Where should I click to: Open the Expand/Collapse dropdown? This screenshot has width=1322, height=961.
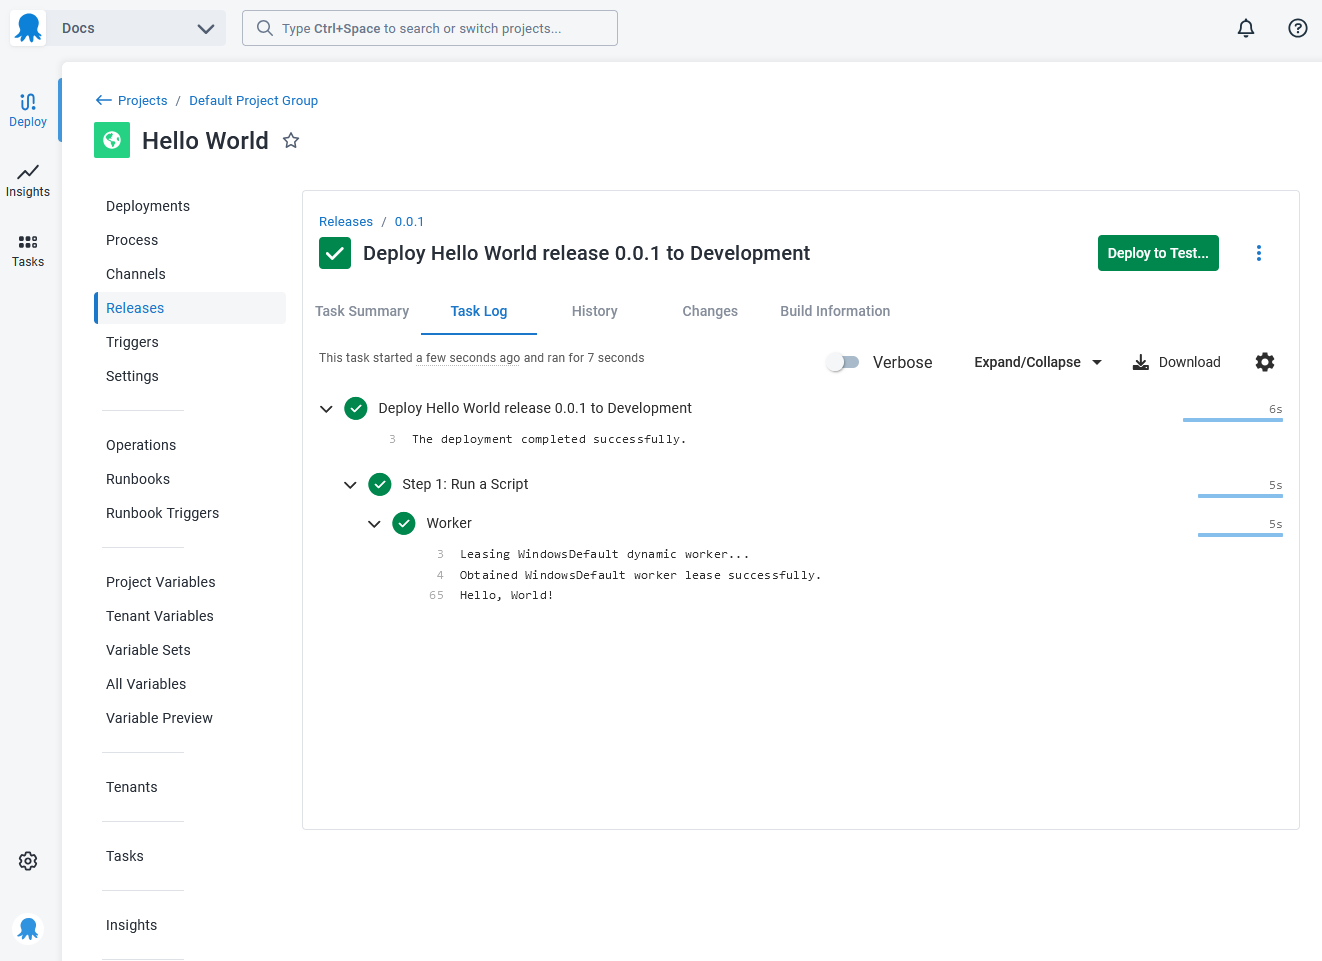tap(1037, 362)
